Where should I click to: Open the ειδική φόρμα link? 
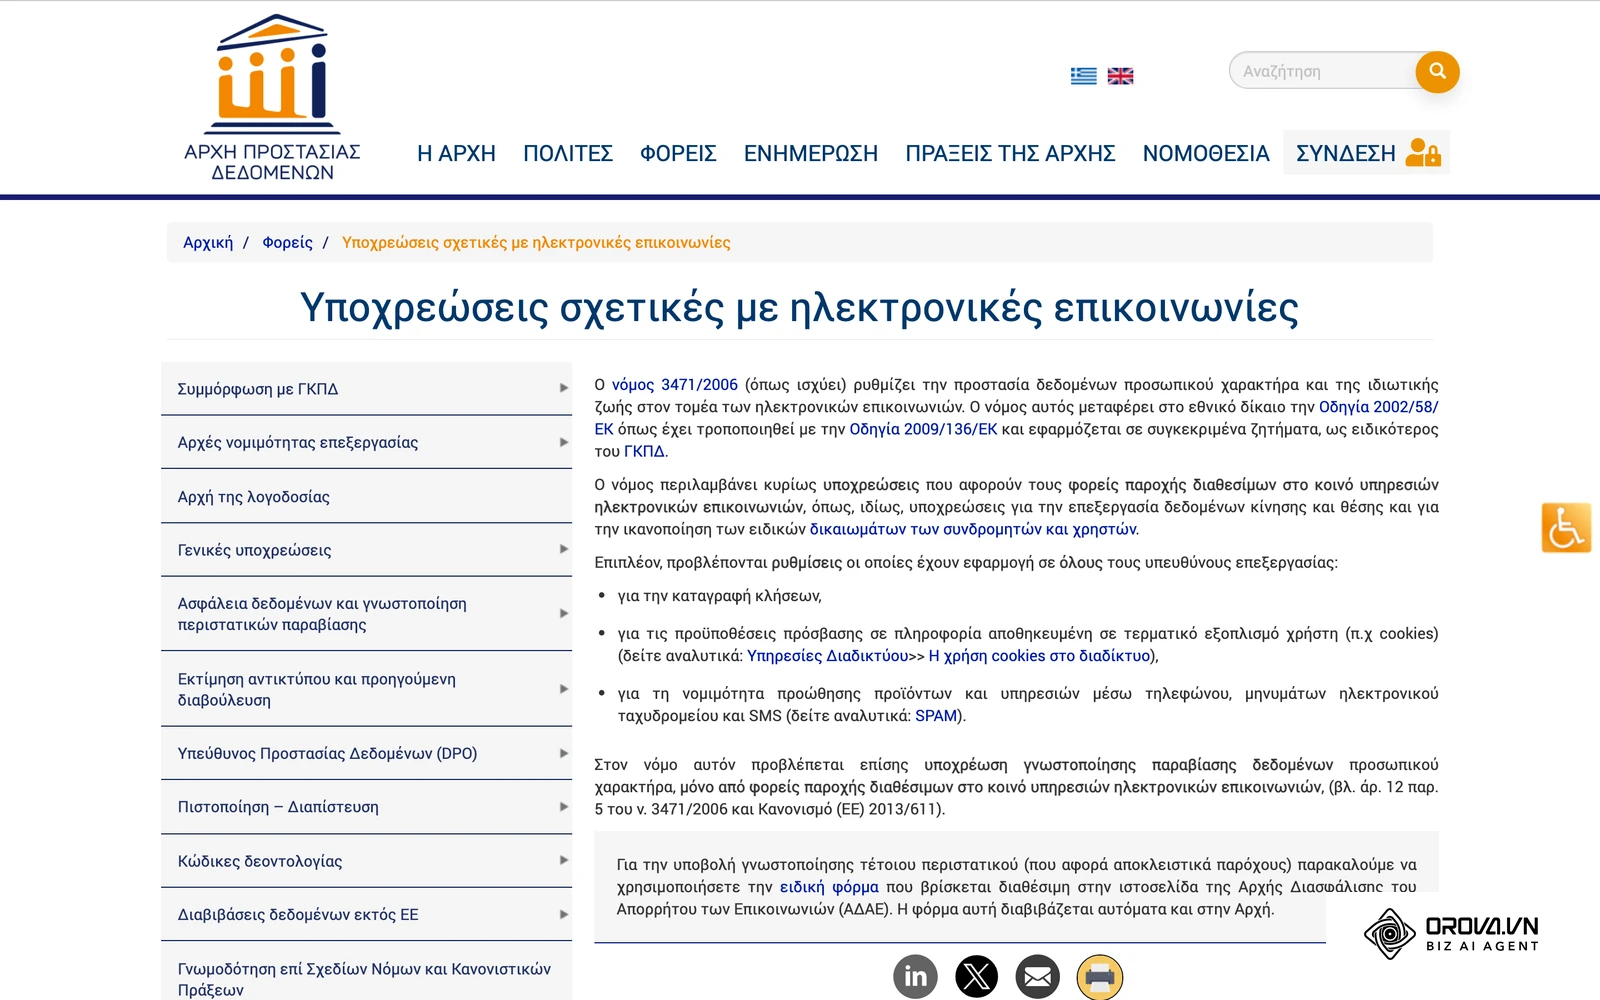(829, 887)
